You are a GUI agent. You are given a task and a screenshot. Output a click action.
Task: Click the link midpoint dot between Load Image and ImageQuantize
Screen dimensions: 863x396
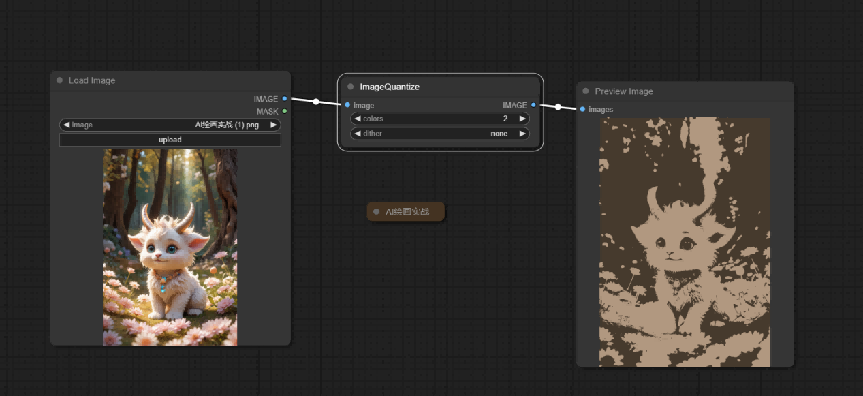[316, 101]
